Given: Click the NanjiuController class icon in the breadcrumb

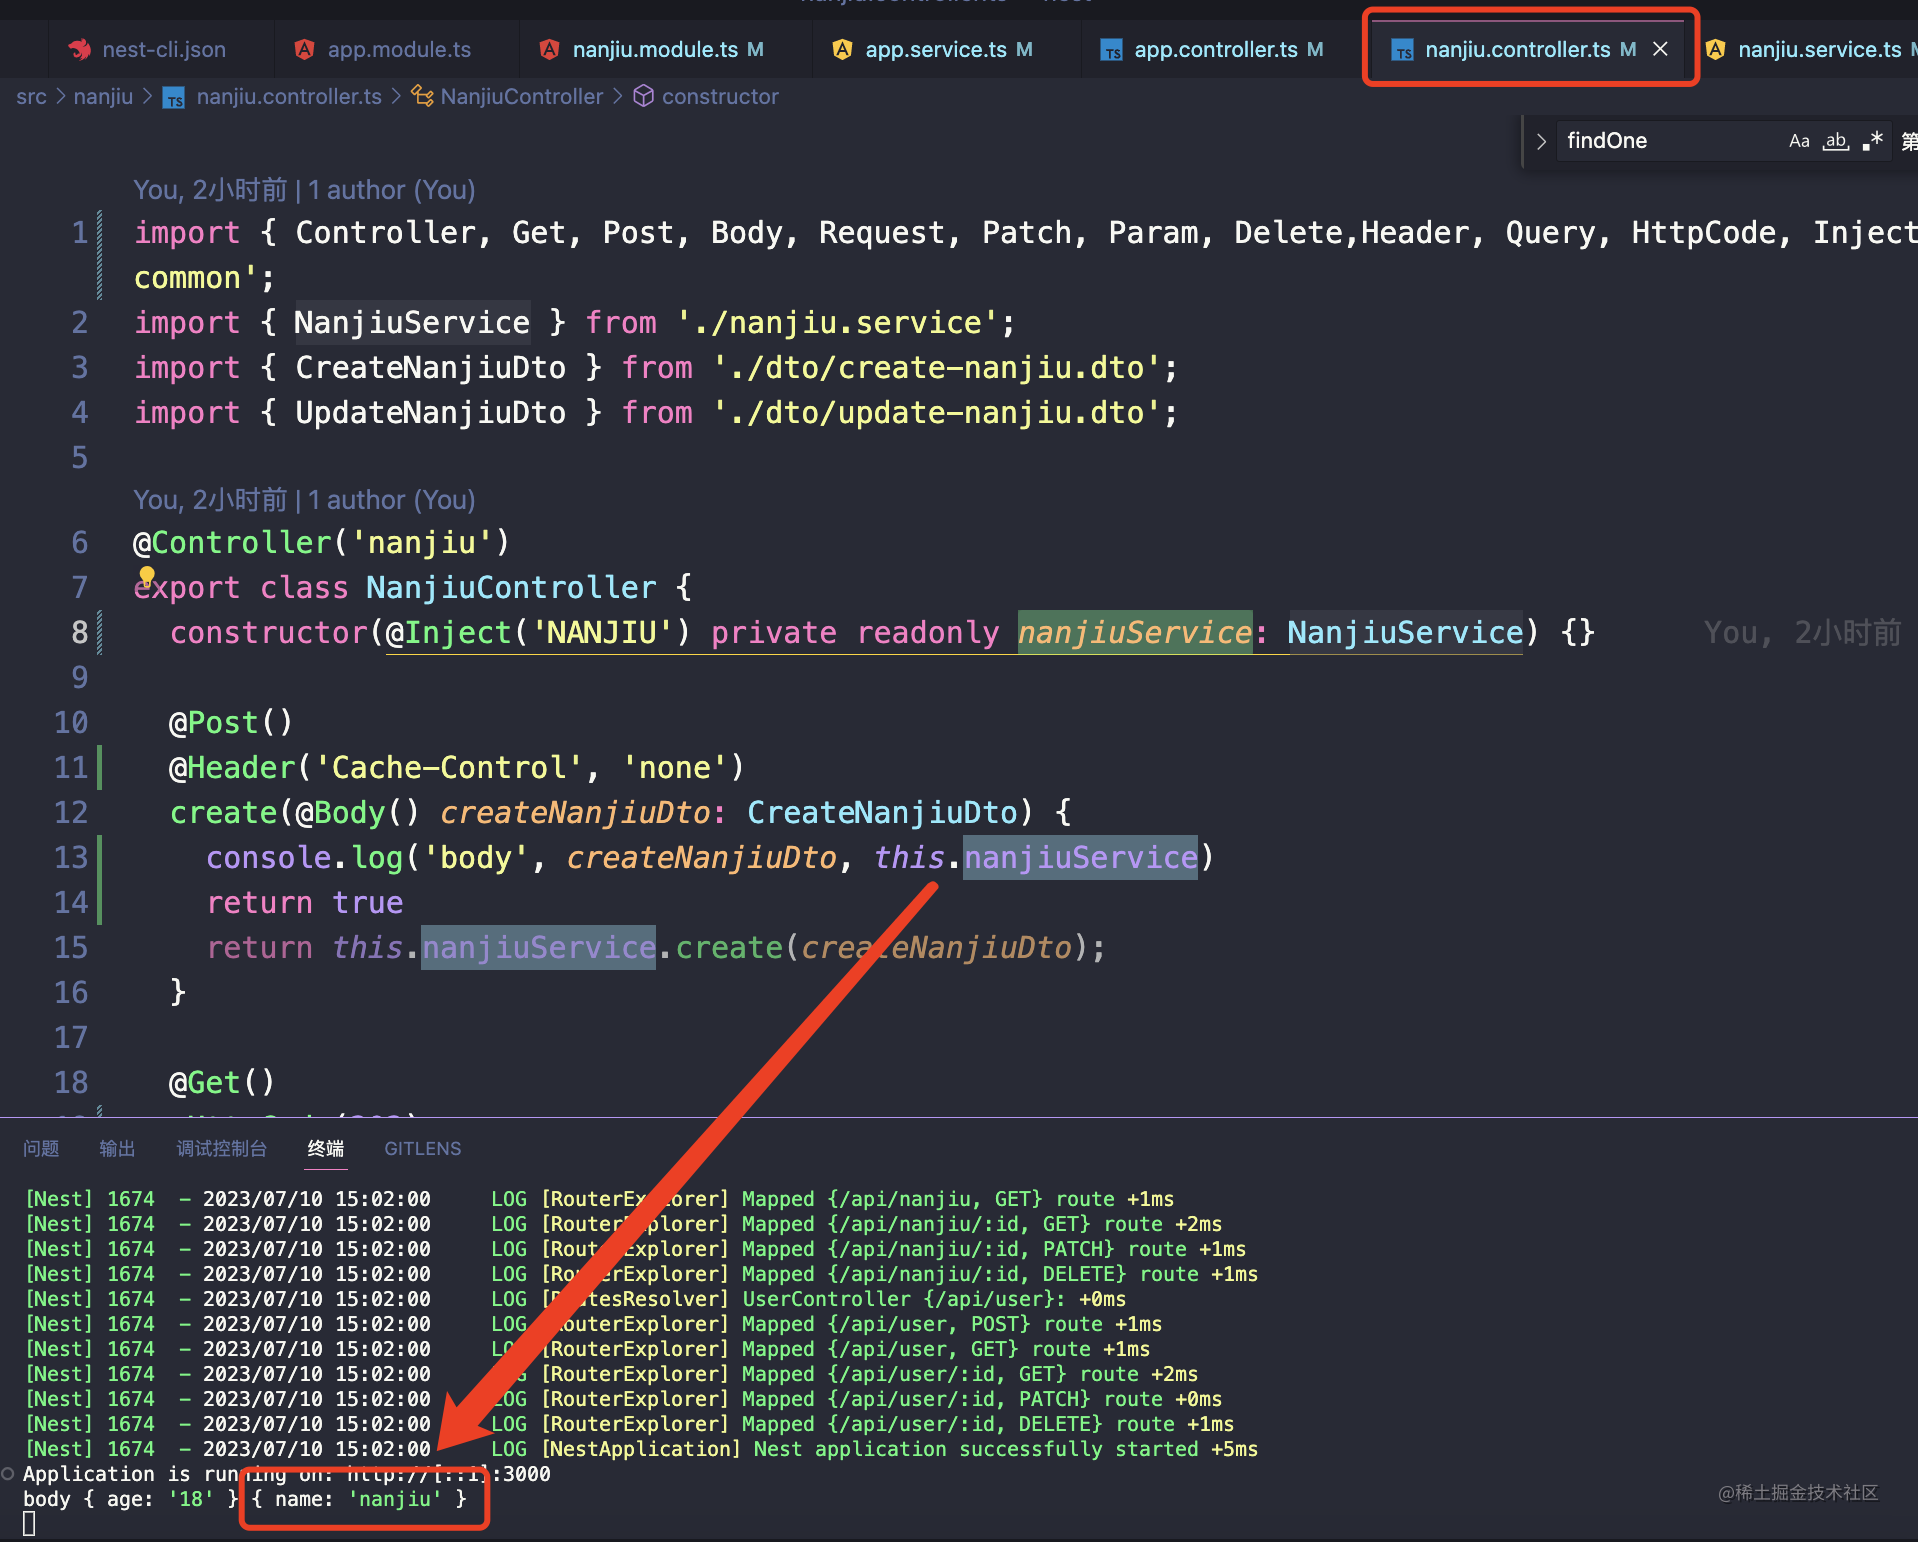Looking at the screenshot, I should (422, 96).
